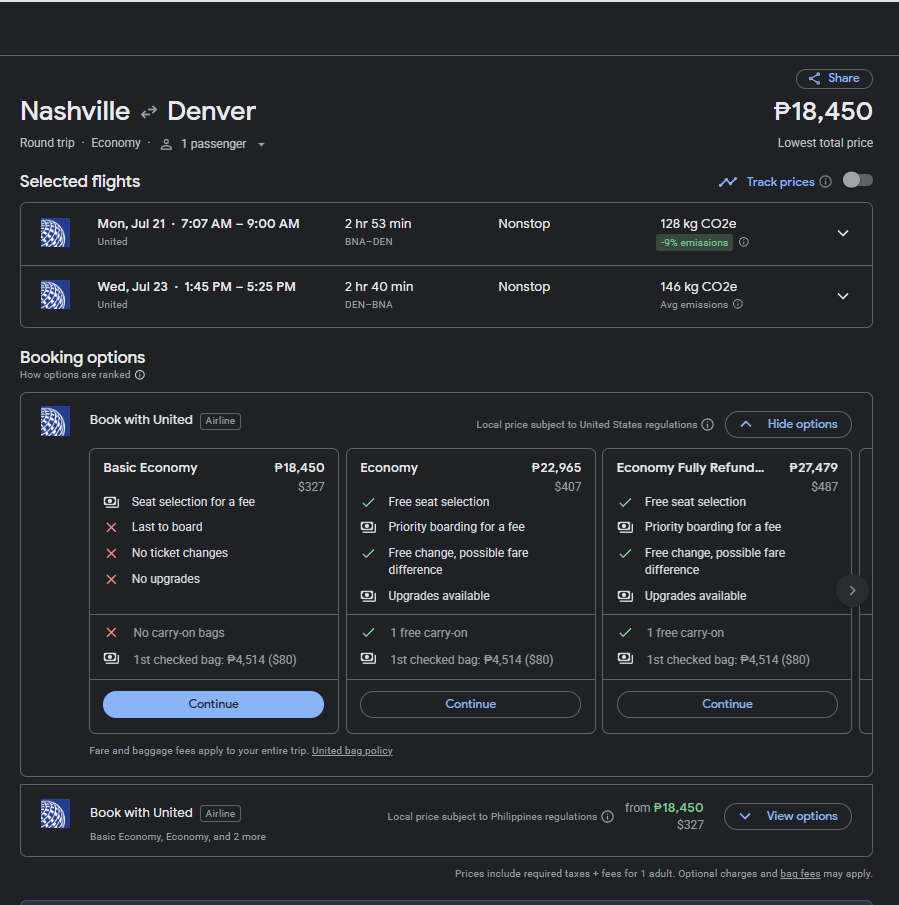This screenshot has width=899, height=905.
Task: Open the passenger count dropdown
Action: (x=261, y=144)
